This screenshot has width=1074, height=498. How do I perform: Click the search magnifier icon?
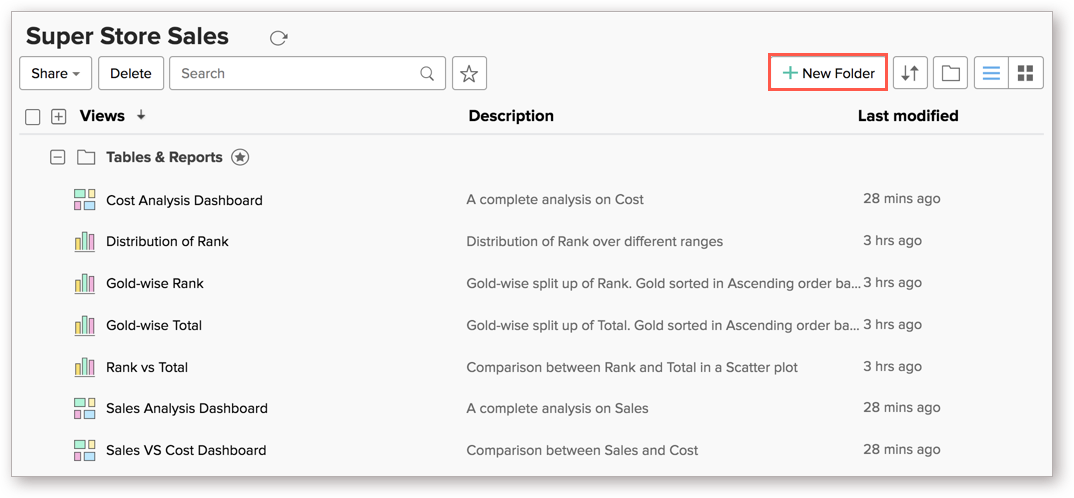(x=427, y=73)
